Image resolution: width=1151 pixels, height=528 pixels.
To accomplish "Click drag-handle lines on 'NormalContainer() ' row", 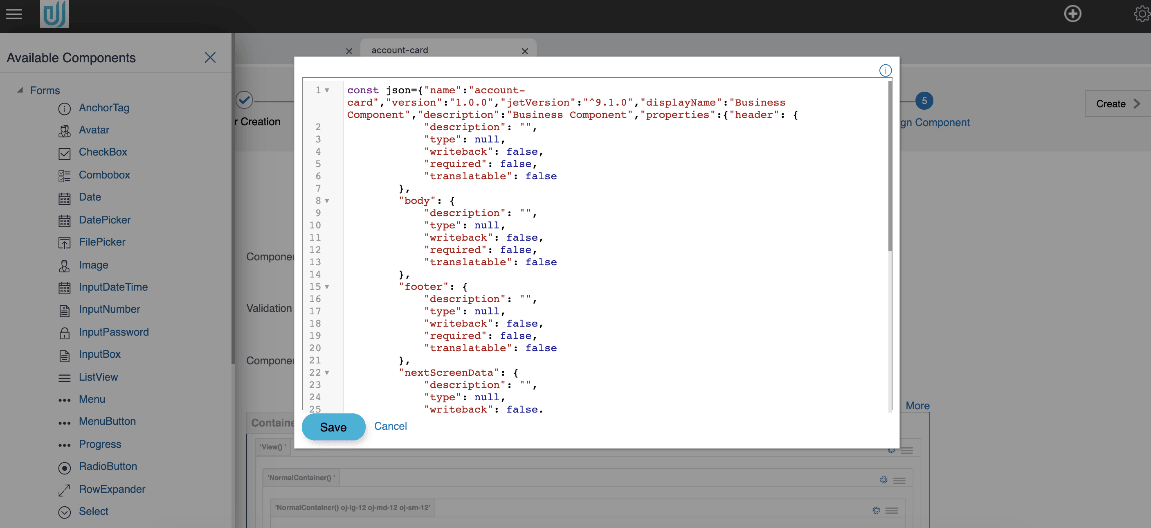I will point(899,480).
